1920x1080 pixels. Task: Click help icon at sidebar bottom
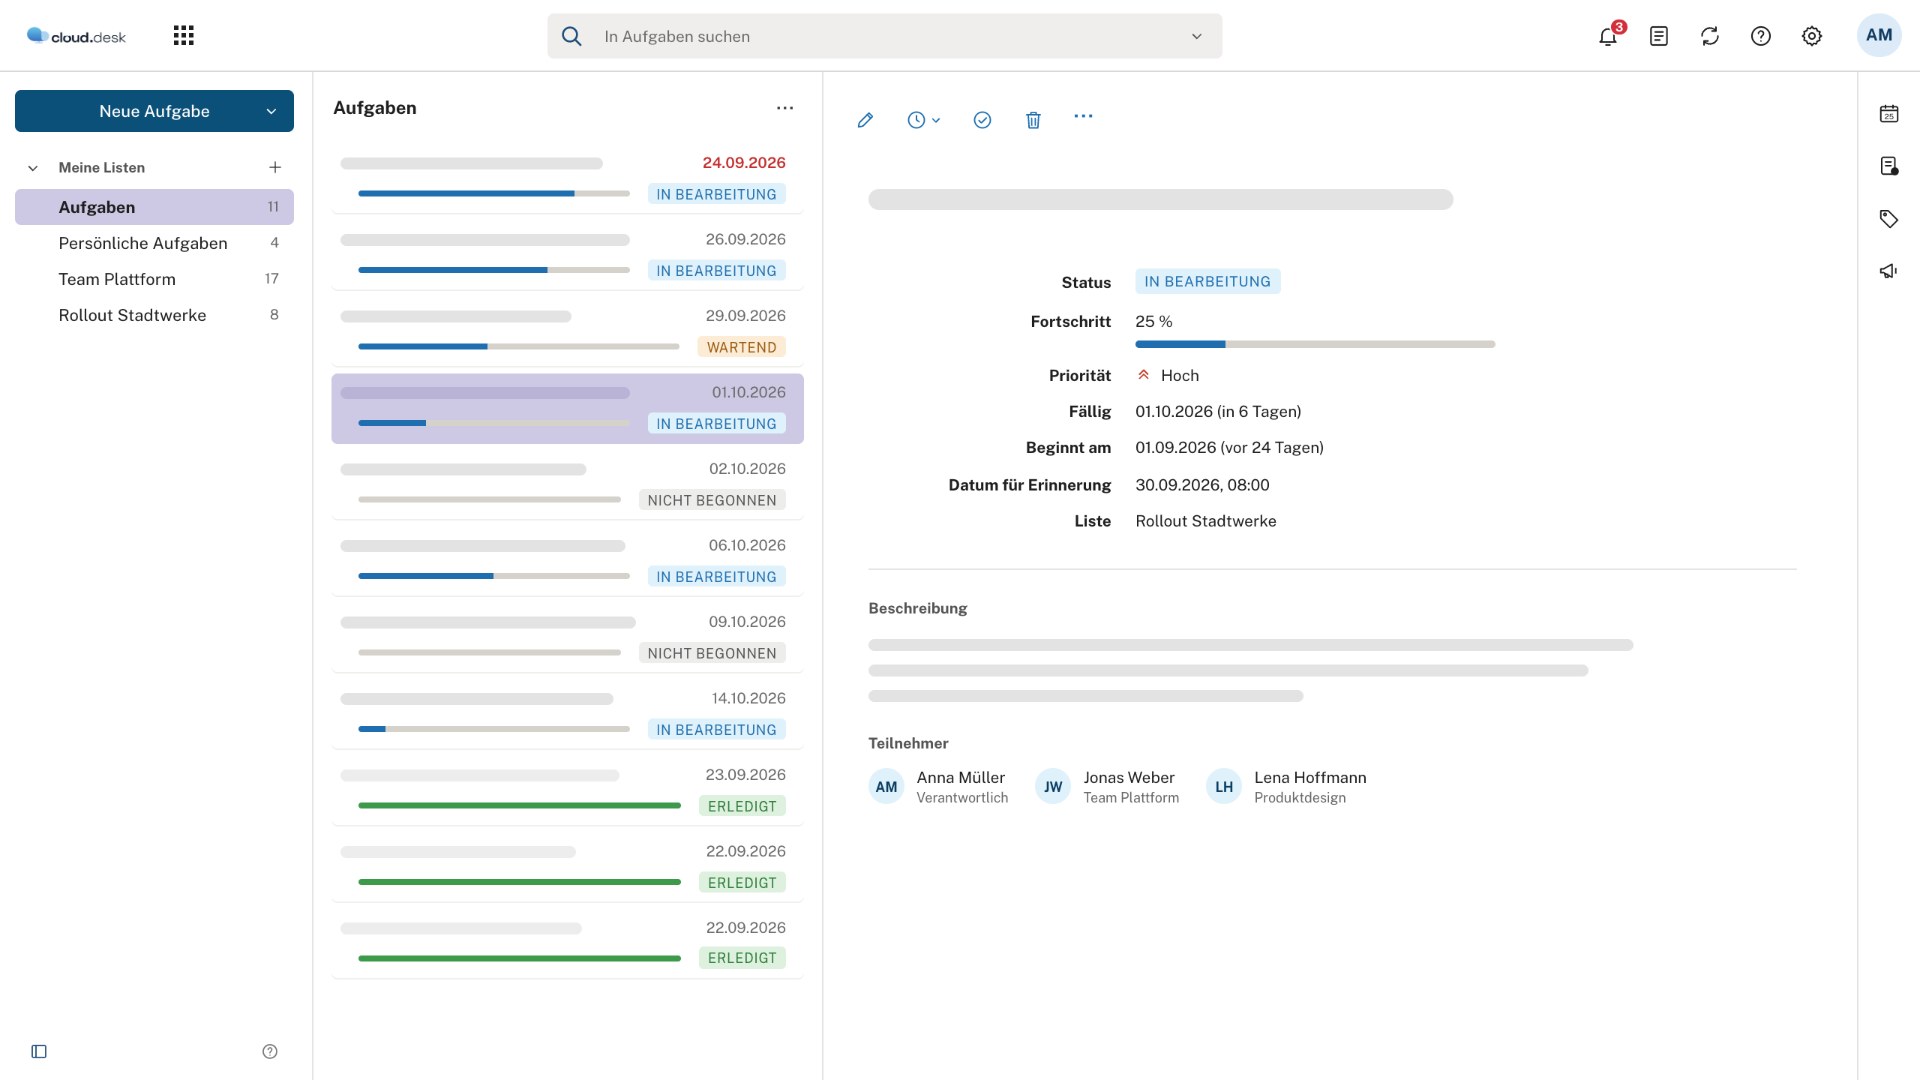coord(270,1051)
